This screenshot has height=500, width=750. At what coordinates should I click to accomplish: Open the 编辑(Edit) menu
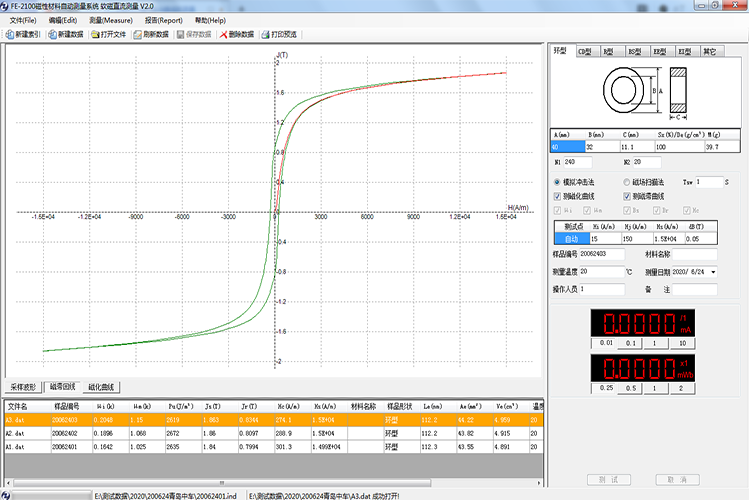pos(63,21)
